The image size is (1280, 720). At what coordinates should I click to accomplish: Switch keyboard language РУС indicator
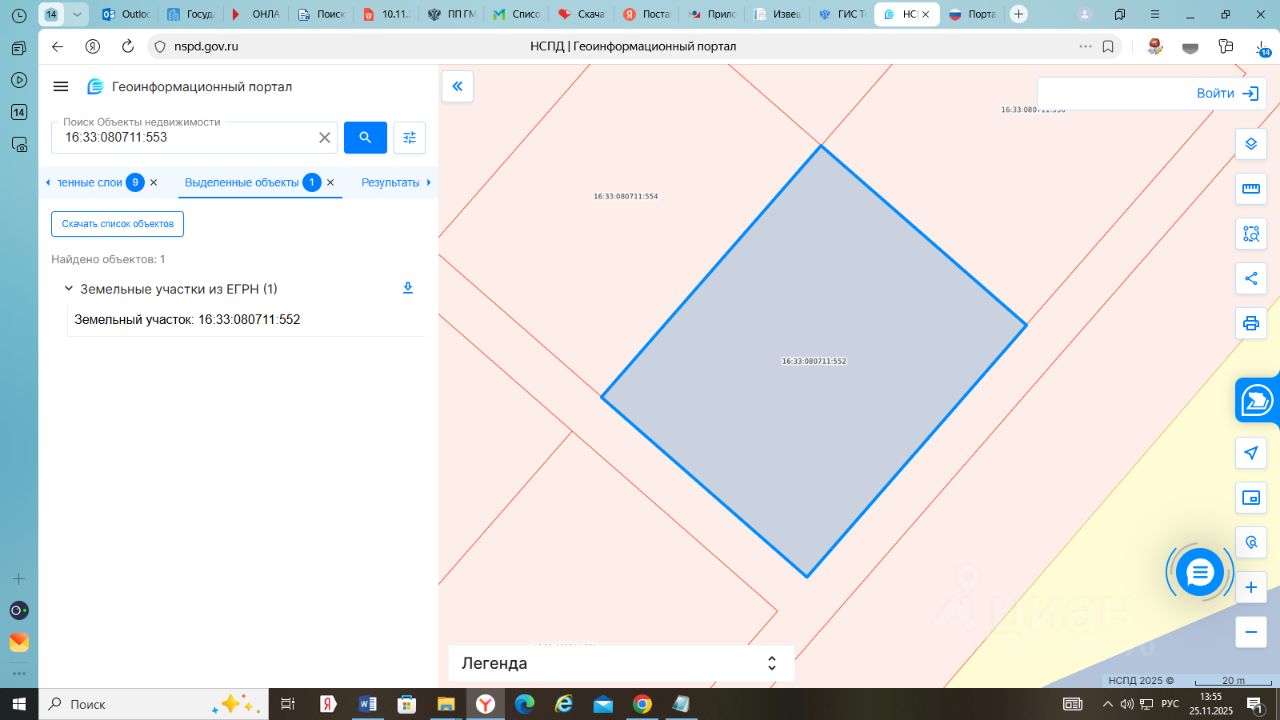tap(1170, 704)
